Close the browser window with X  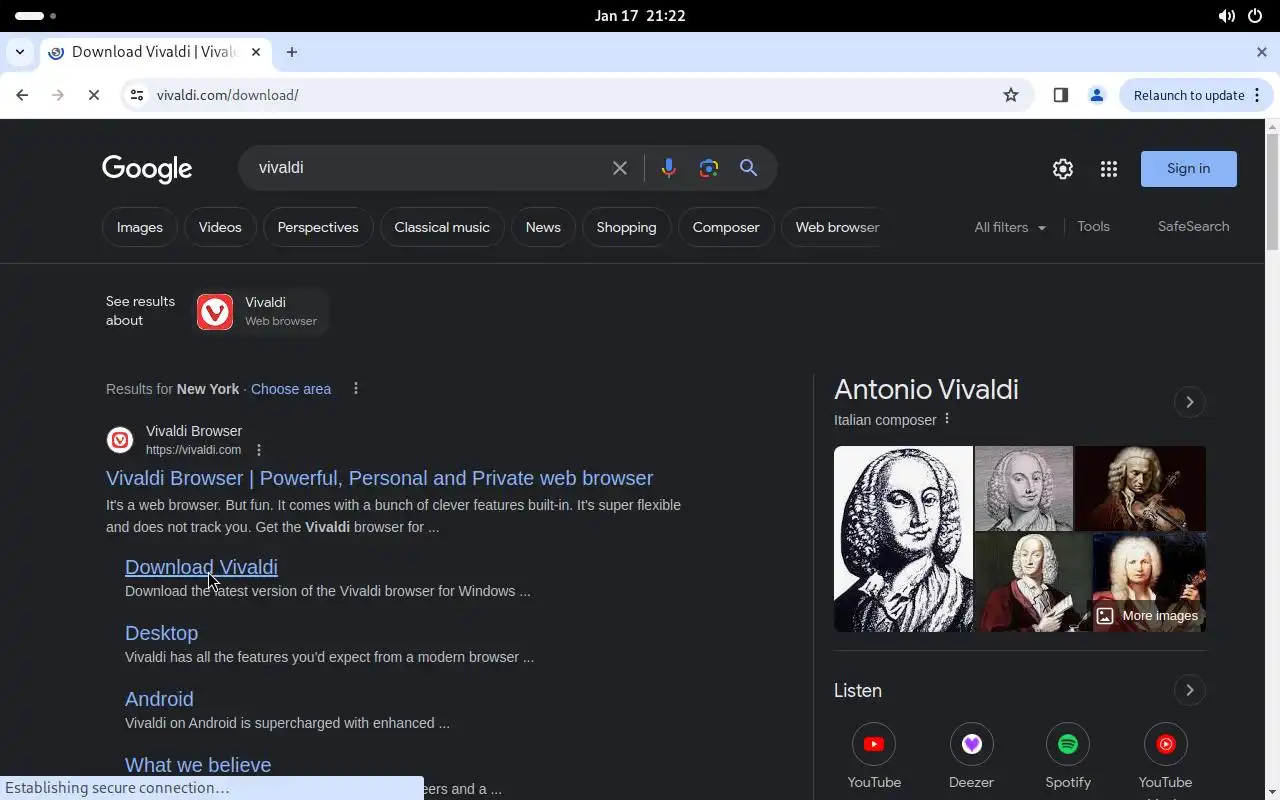coord(1261,52)
